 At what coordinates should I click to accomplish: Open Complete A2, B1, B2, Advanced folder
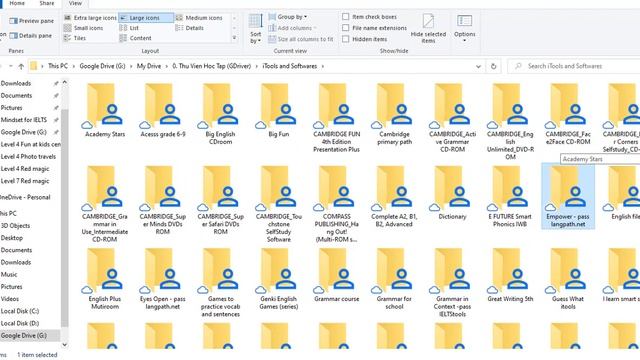point(394,196)
